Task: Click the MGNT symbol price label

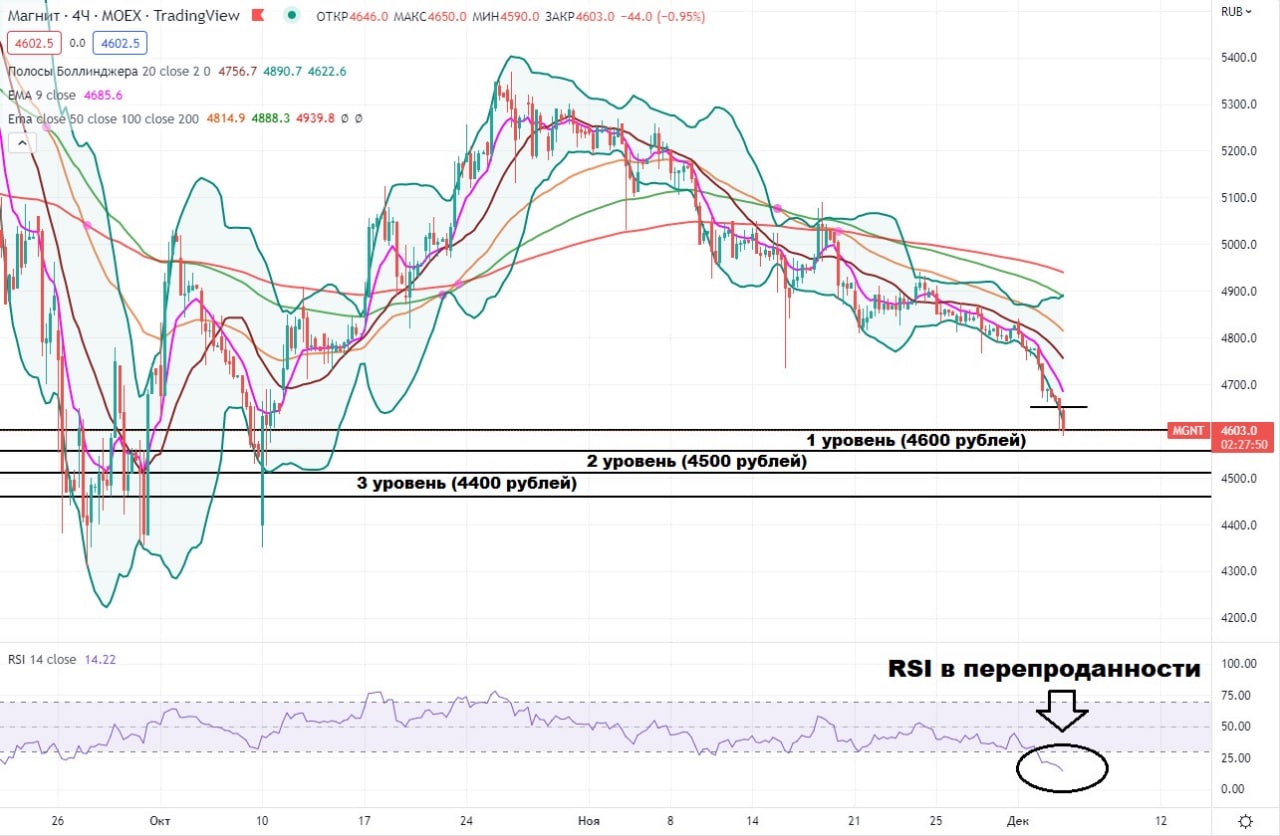Action: coord(1187,430)
